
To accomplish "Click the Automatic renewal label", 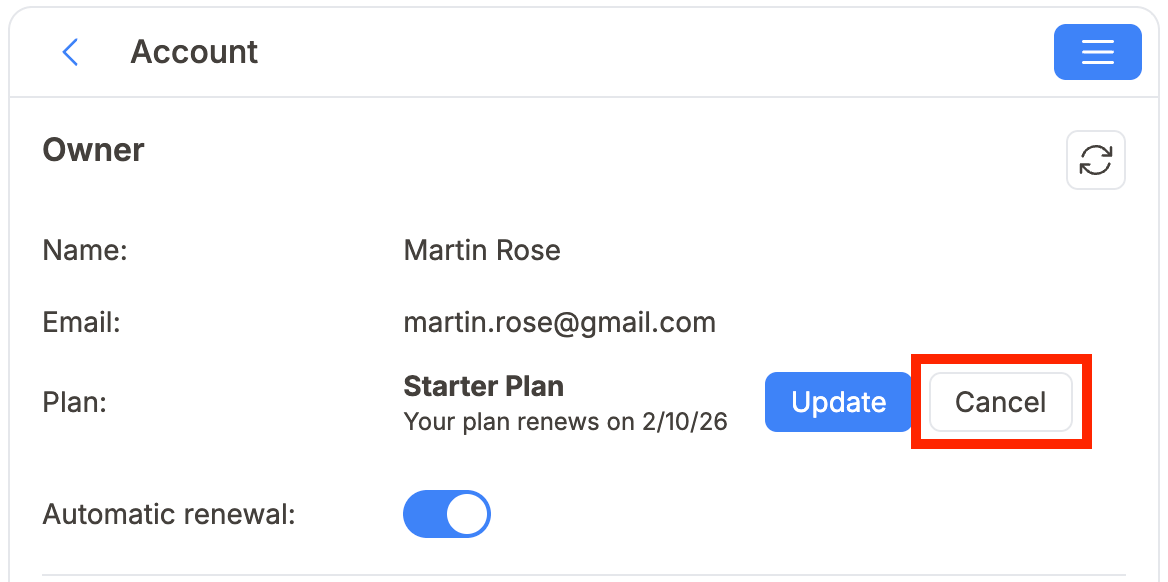I will click(169, 514).
